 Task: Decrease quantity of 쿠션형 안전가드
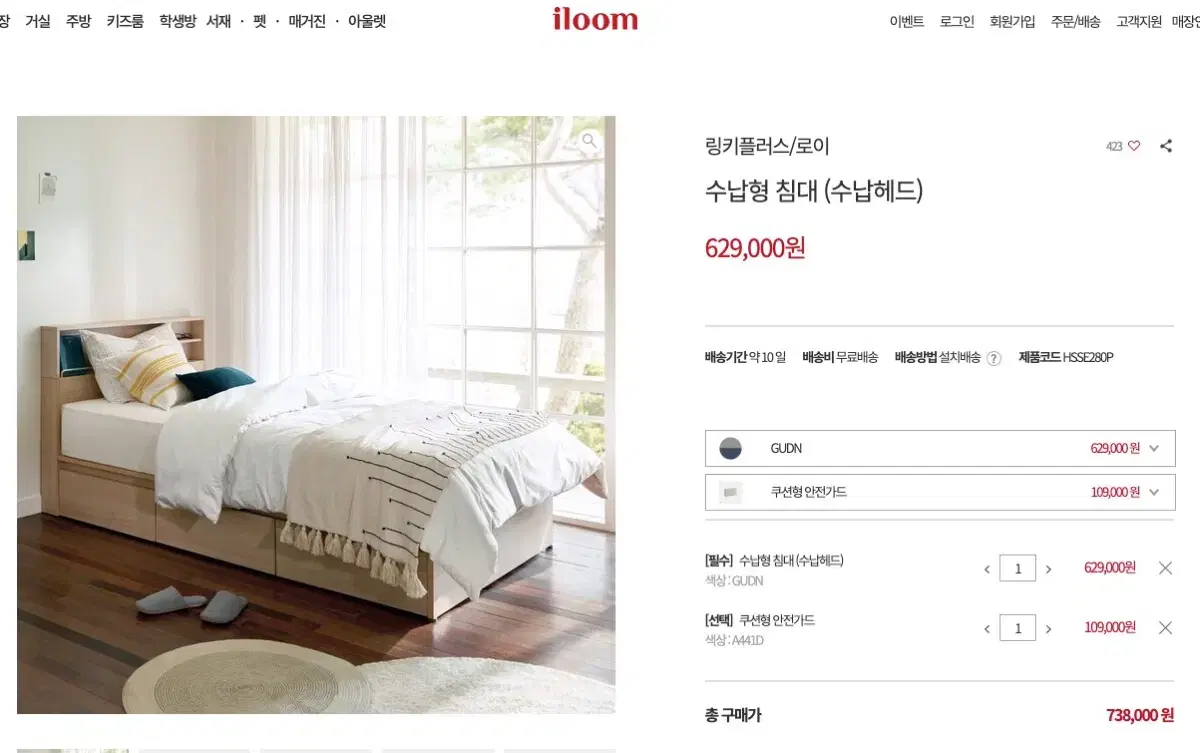[x=987, y=629]
